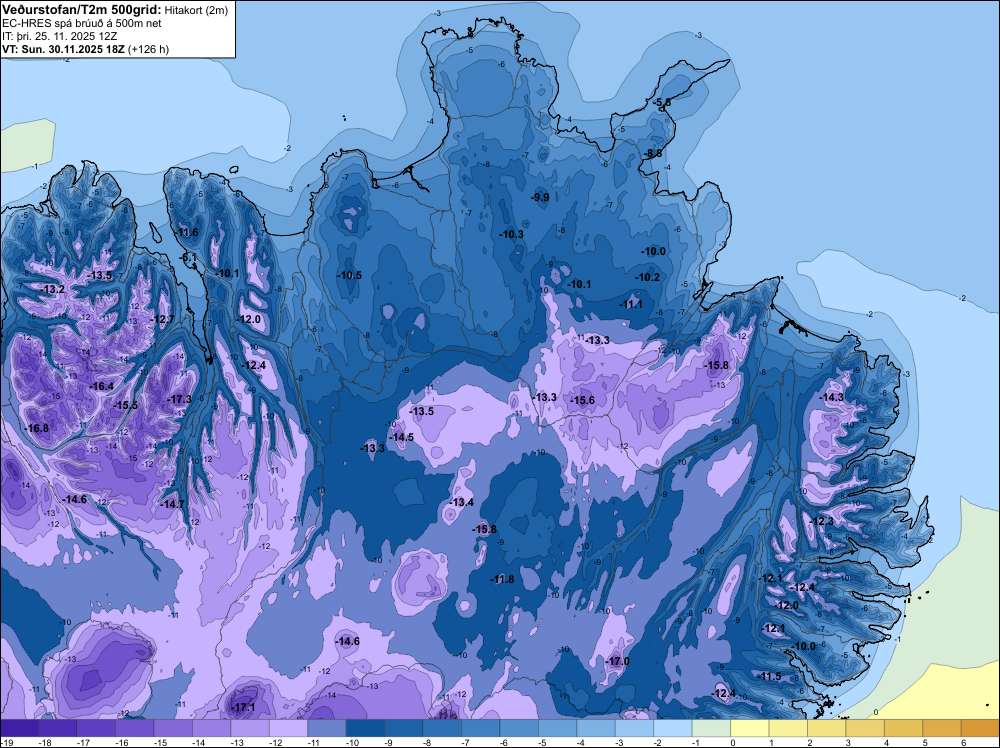Click the '-15' legend scale label
The image size is (1000, 748).
tap(159, 742)
